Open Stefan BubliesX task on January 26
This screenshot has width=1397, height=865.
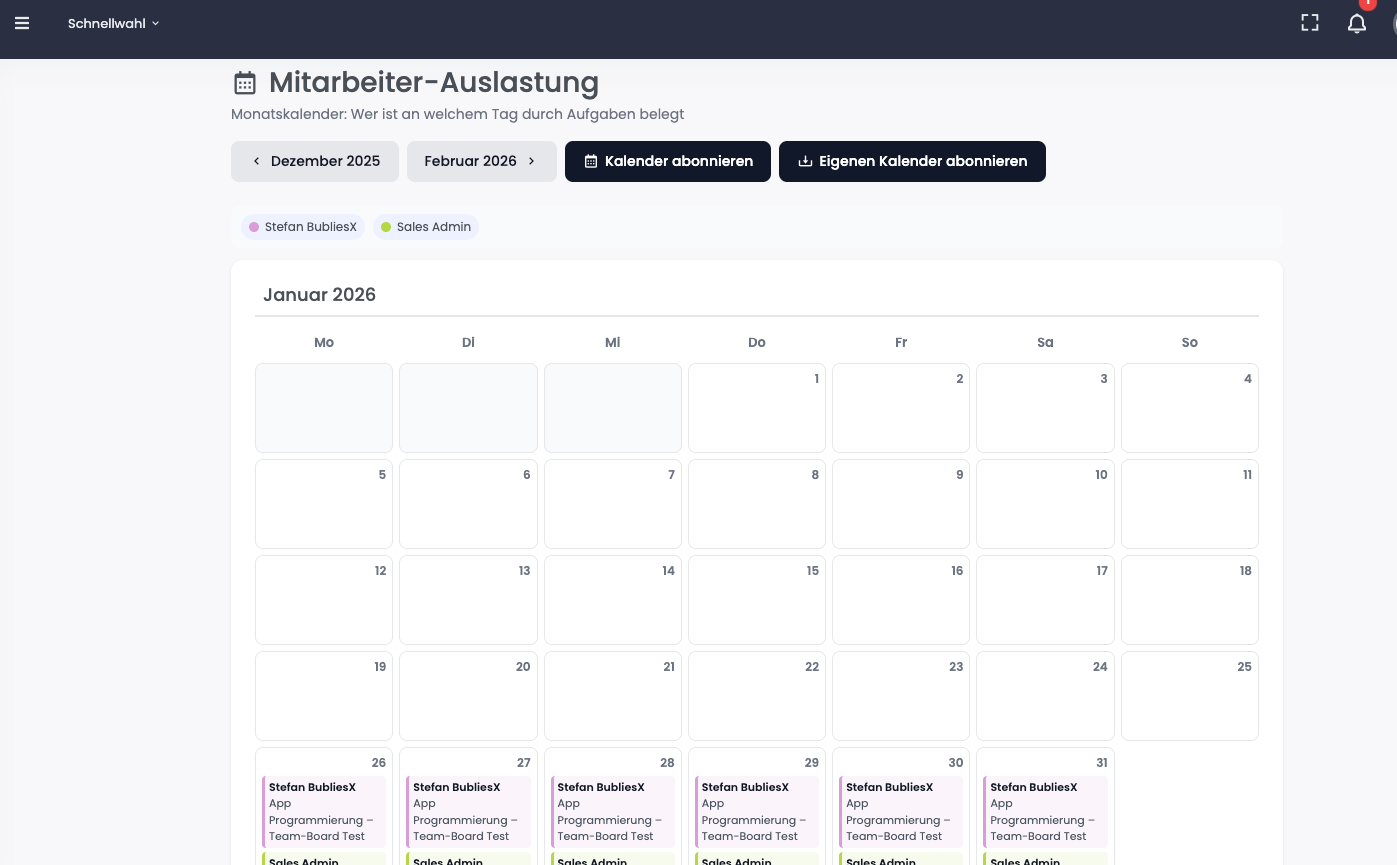point(324,811)
